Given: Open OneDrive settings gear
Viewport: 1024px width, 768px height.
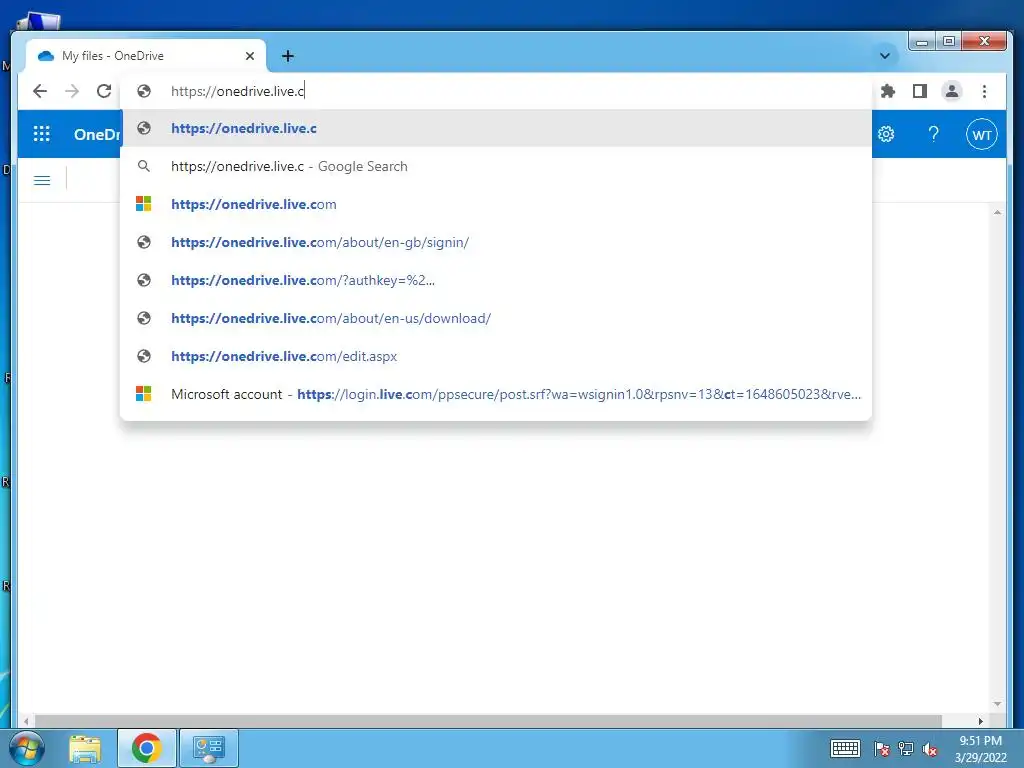Looking at the screenshot, I should click(x=886, y=134).
